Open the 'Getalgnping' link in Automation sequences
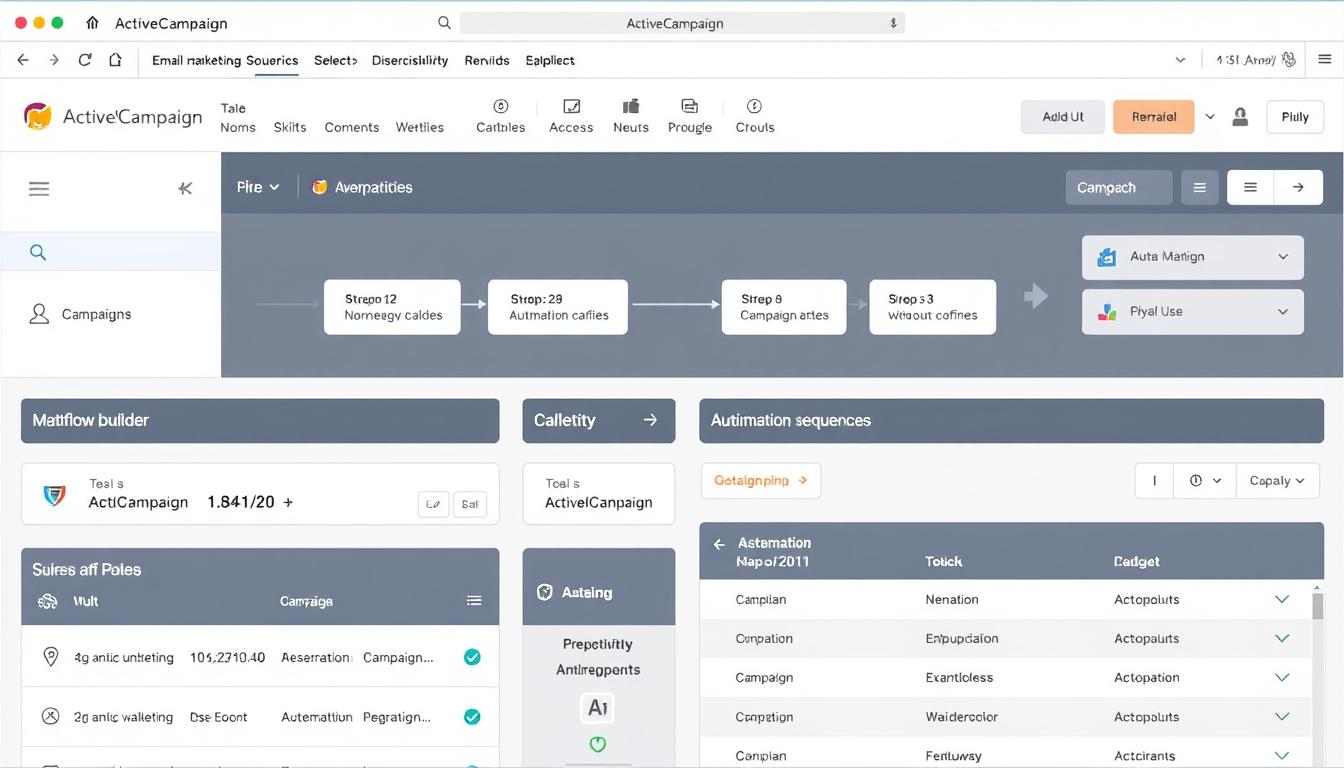 760,480
